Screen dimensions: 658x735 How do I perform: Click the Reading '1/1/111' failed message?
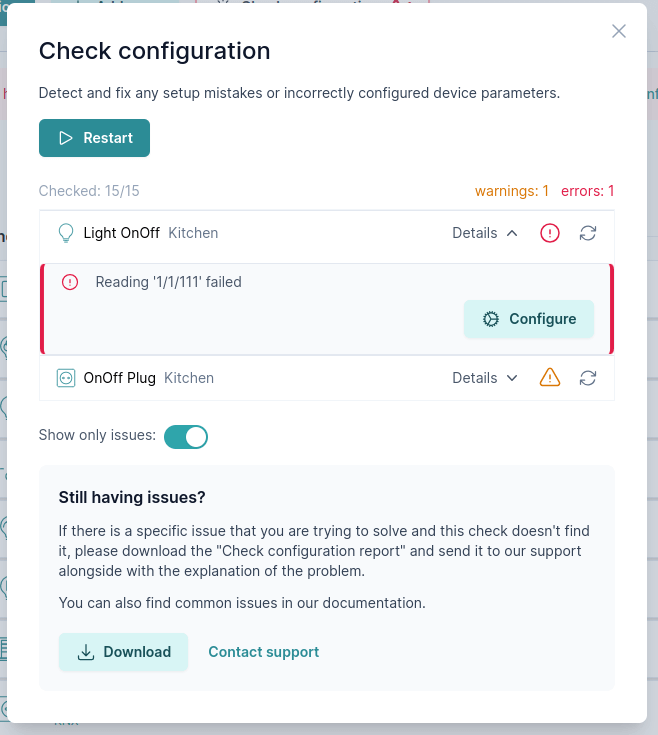click(168, 282)
